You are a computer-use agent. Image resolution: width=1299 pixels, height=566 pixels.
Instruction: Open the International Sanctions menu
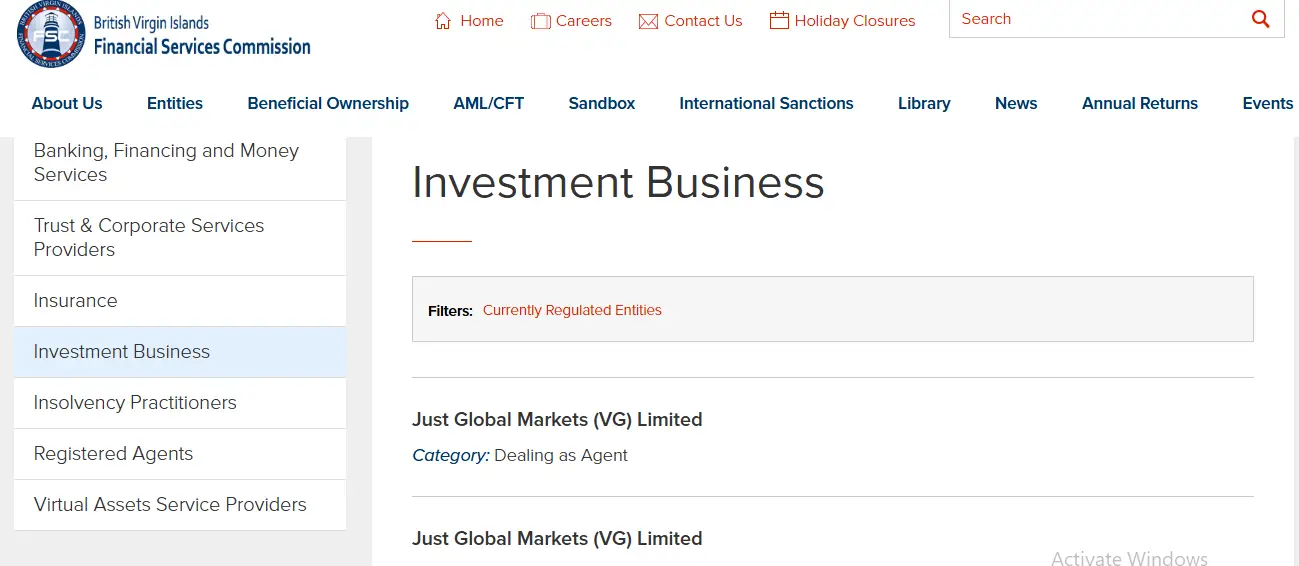click(766, 103)
